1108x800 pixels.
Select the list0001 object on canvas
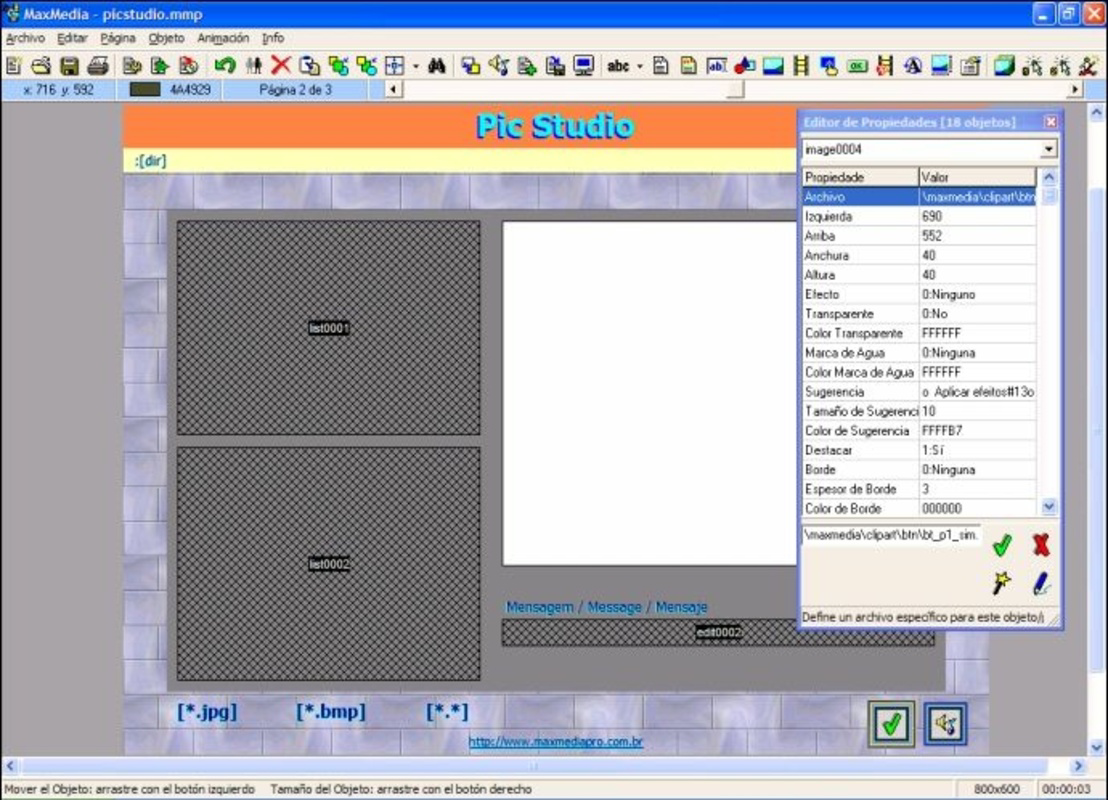(x=329, y=328)
